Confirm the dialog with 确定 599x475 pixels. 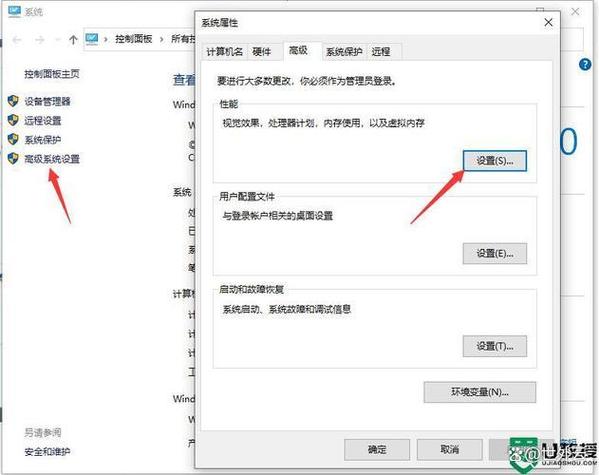point(377,449)
